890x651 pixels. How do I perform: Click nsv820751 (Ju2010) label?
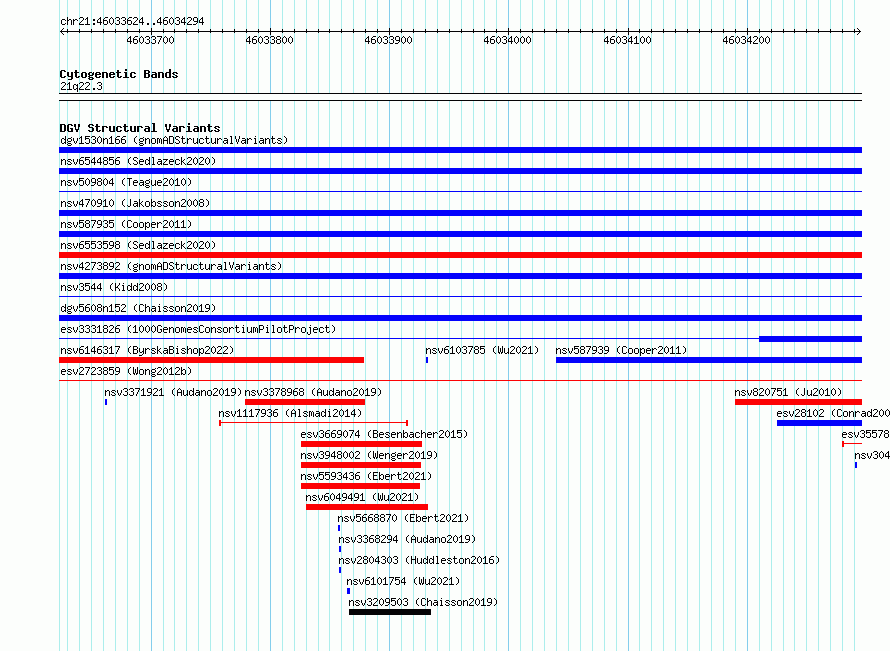[x=788, y=392]
